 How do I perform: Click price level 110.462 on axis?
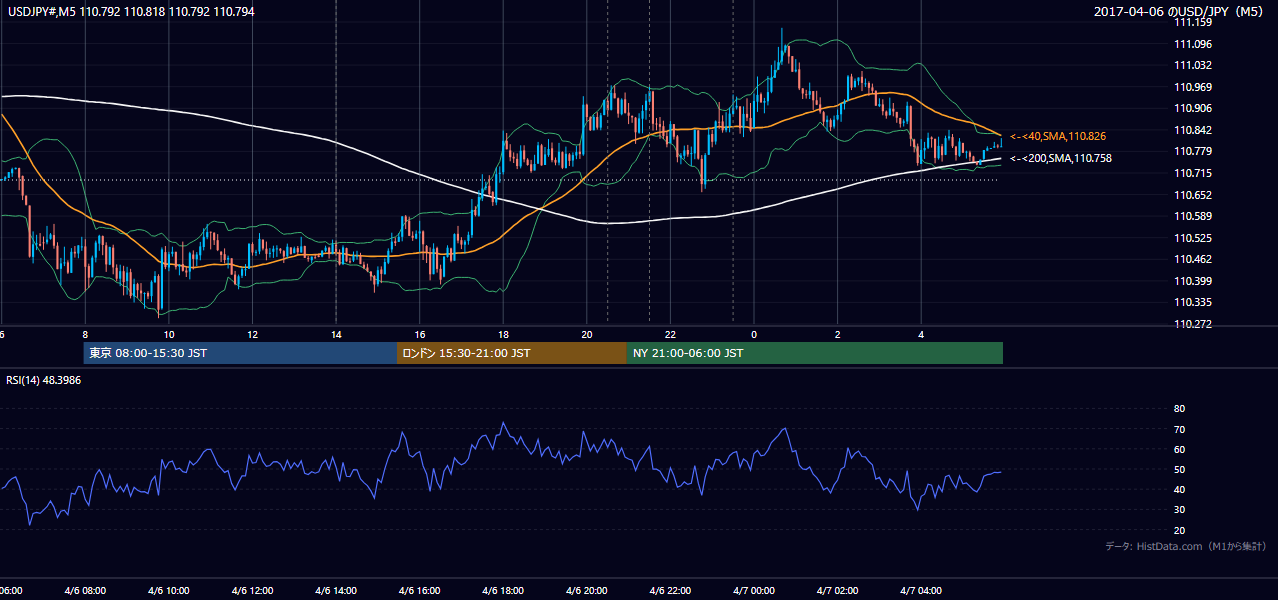(x=1193, y=259)
